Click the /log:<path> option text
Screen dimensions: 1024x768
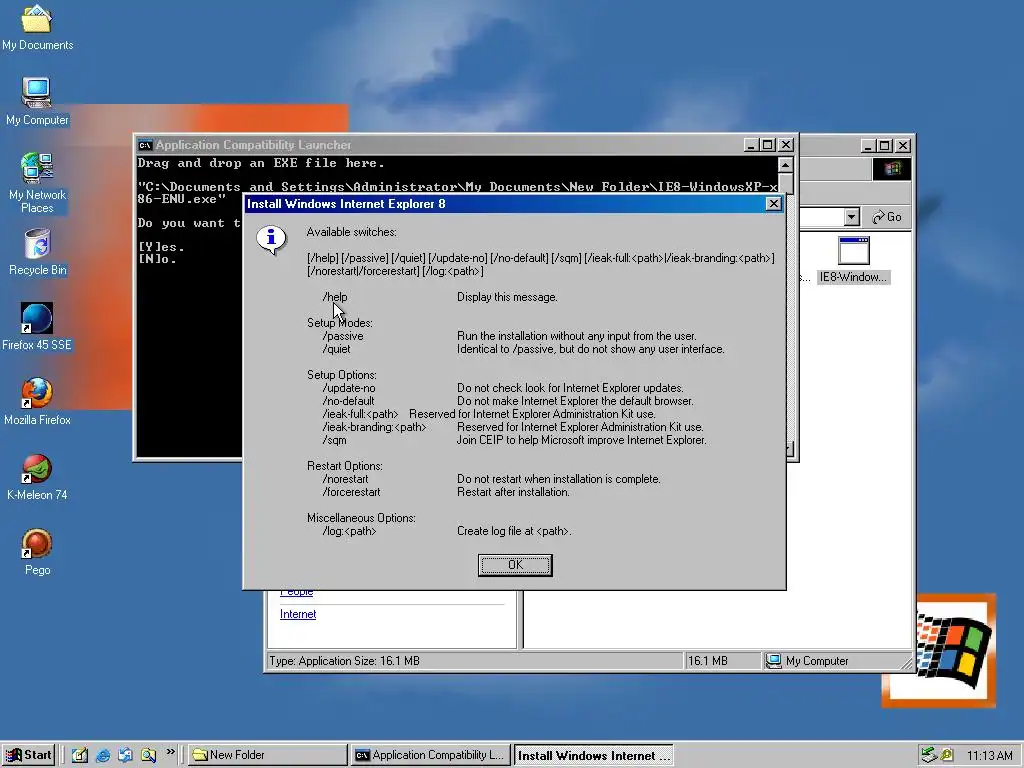click(349, 531)
